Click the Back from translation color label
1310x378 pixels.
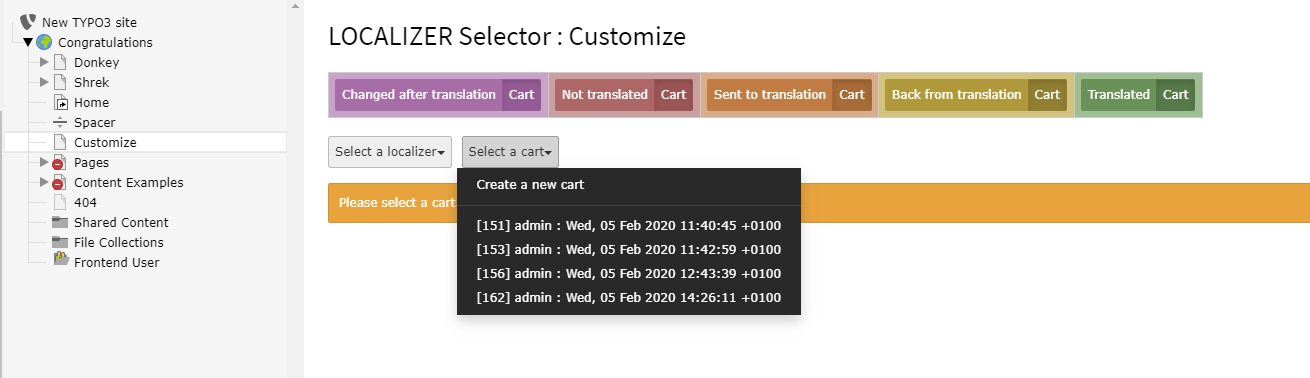957,95
